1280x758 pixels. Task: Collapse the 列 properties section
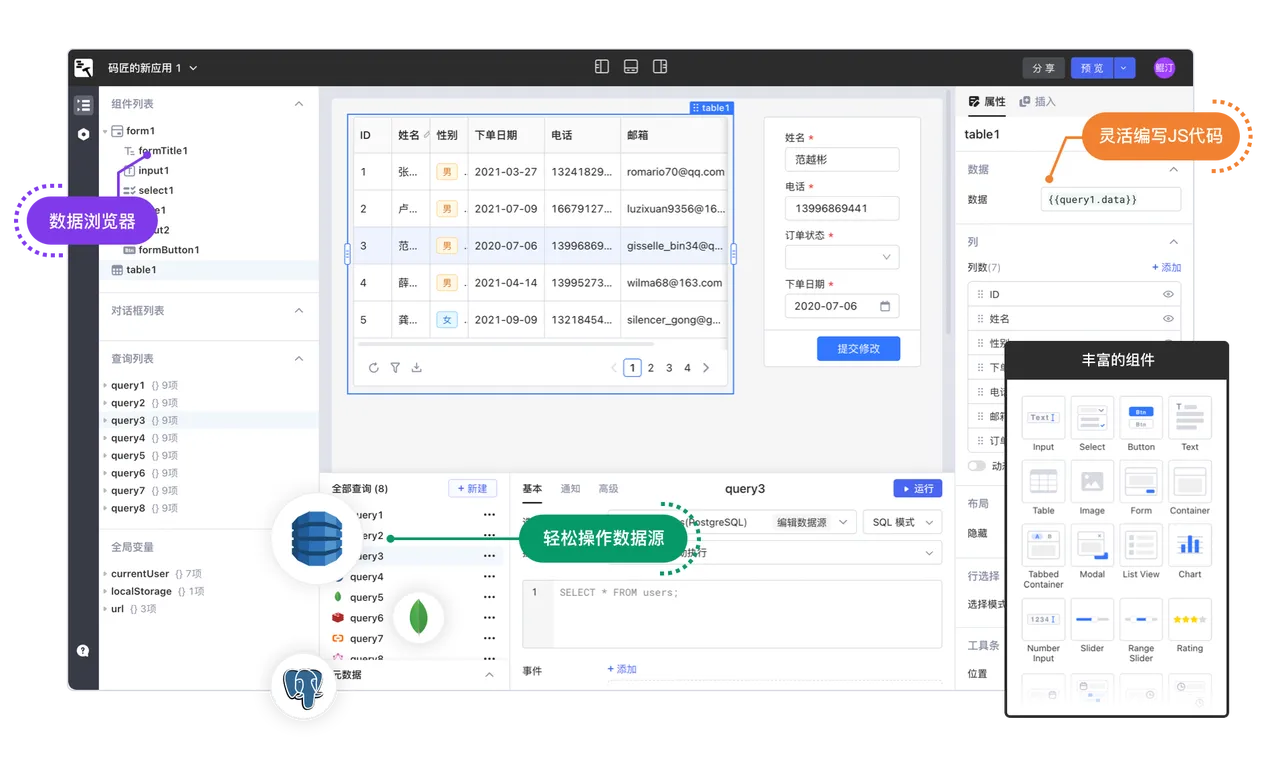[x=1173, y=242]
